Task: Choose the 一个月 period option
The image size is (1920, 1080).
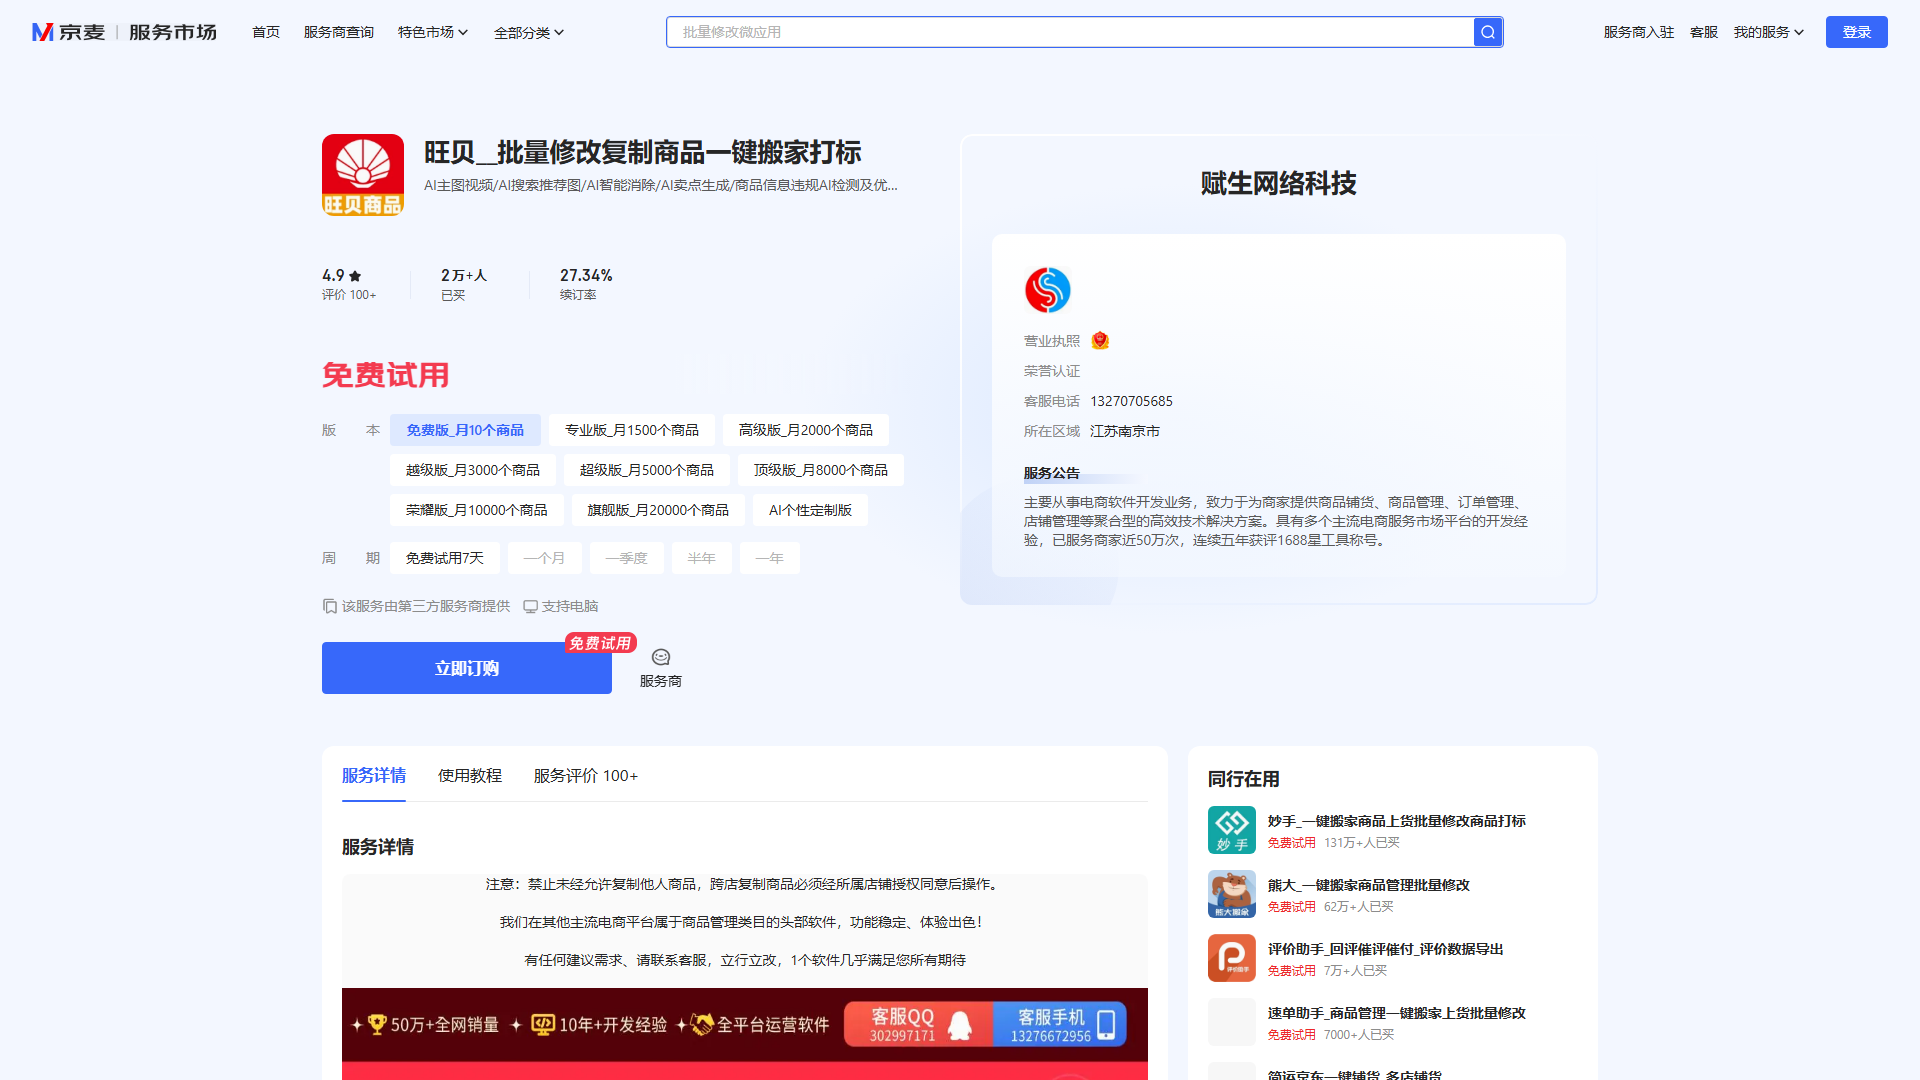Action: point(545,558)
